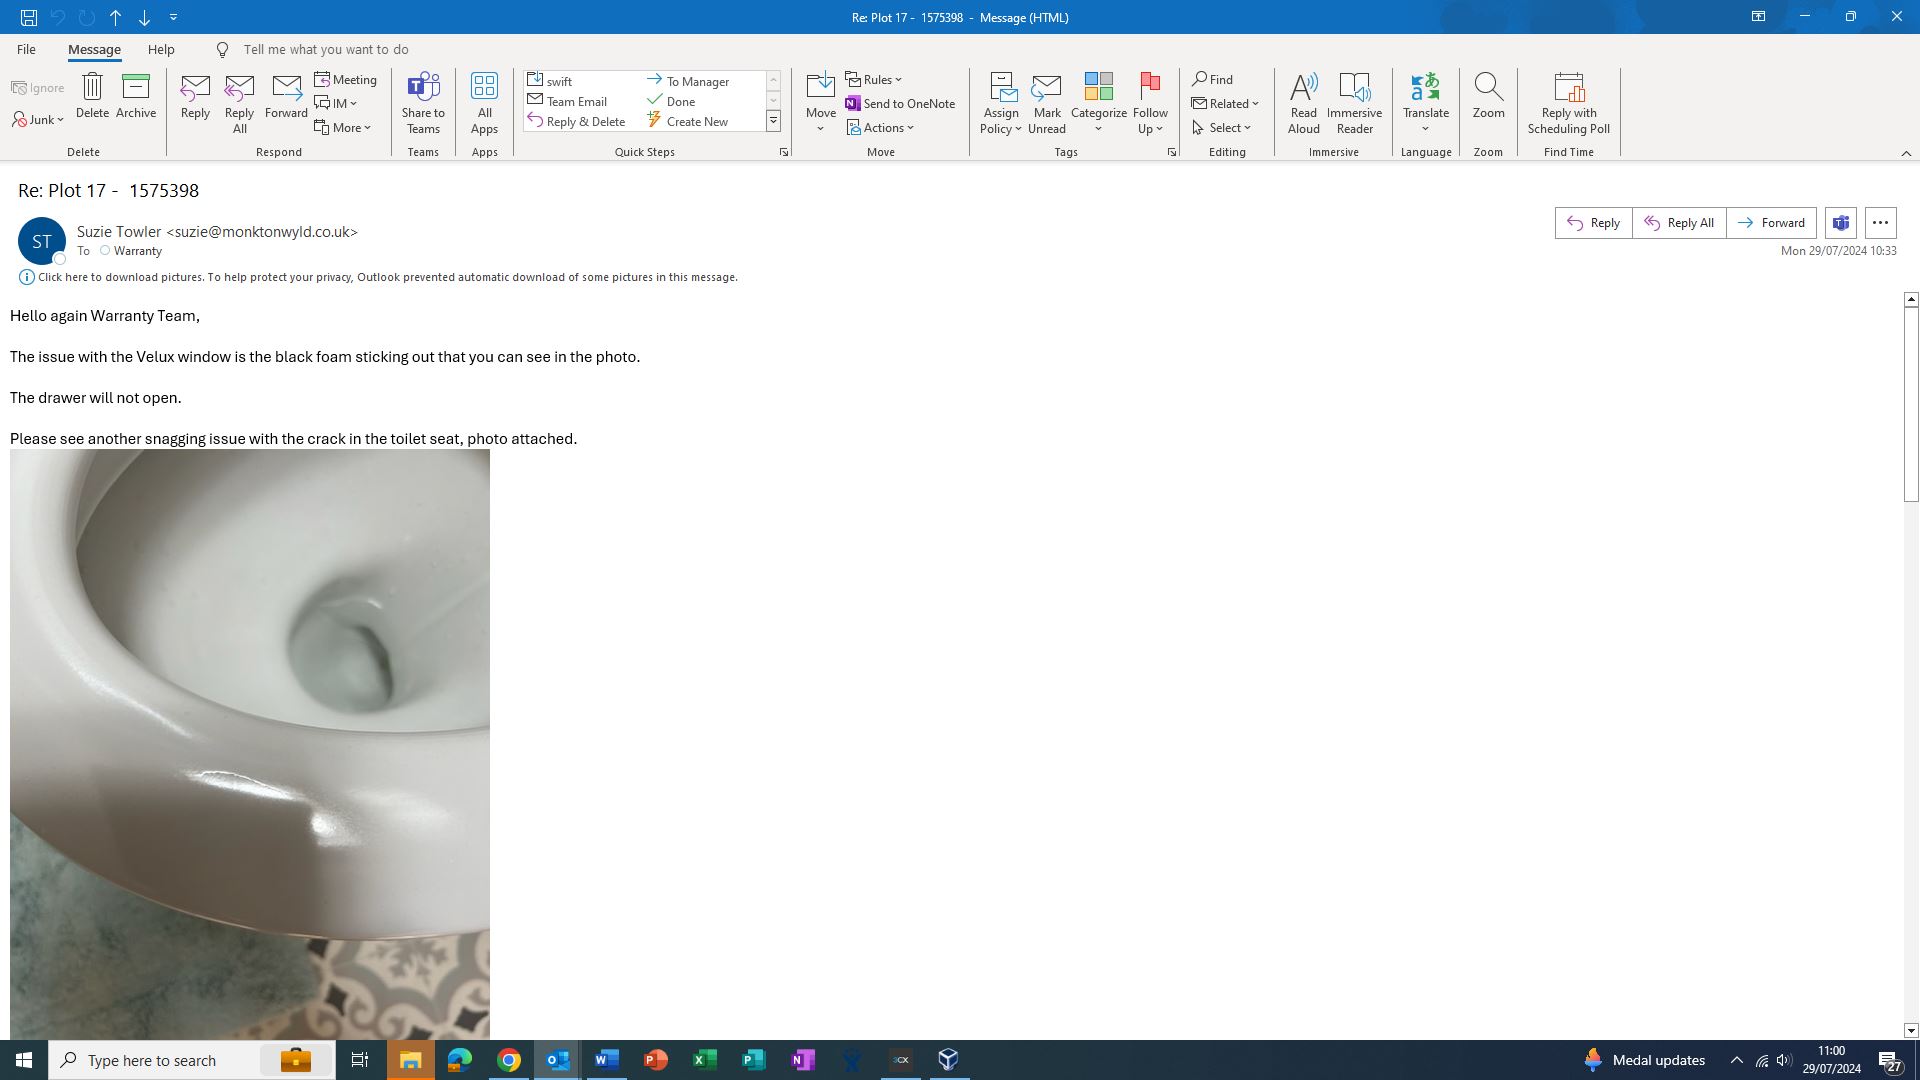Image resolution: width=1920 pixels, height=1080 pixels.
Task: Click Forward button in message header
Action: tap(1771, 223)
